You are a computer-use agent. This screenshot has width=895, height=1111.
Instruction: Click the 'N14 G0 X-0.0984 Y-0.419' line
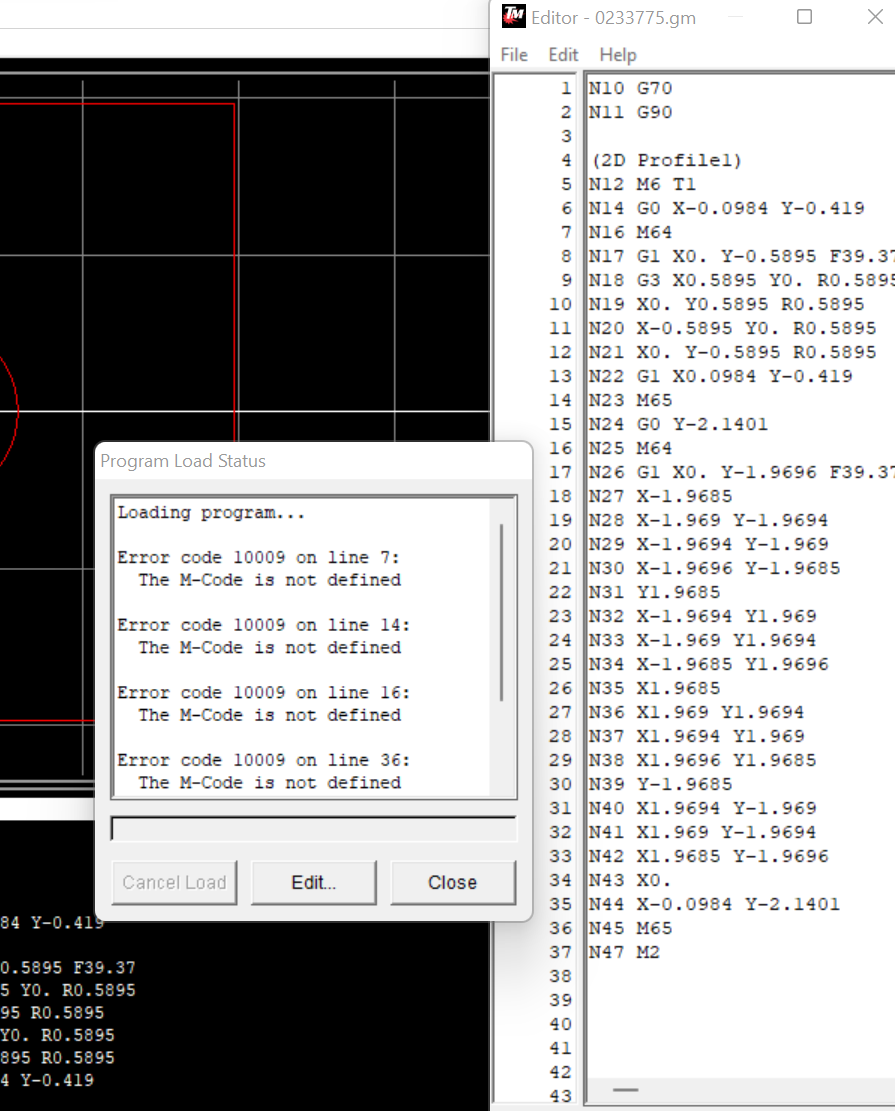727,208
